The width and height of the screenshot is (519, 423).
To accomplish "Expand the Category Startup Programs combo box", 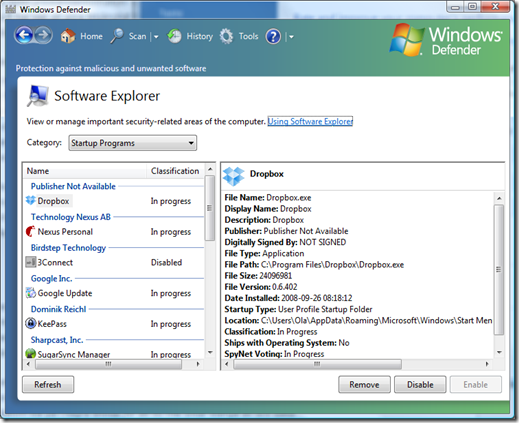I will click(133, 143).
